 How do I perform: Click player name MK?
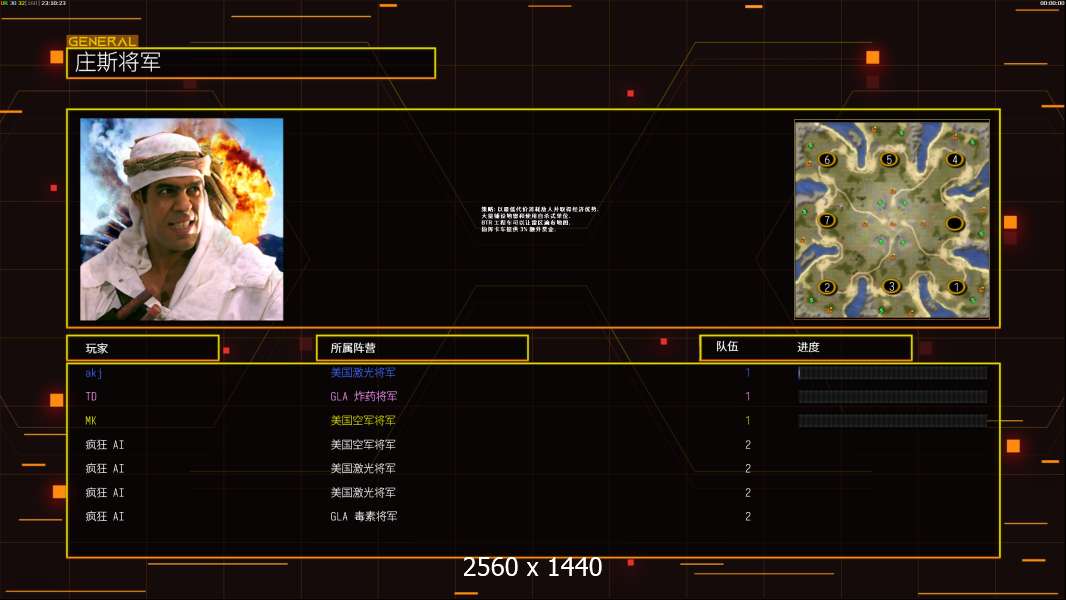pos(91,421)
